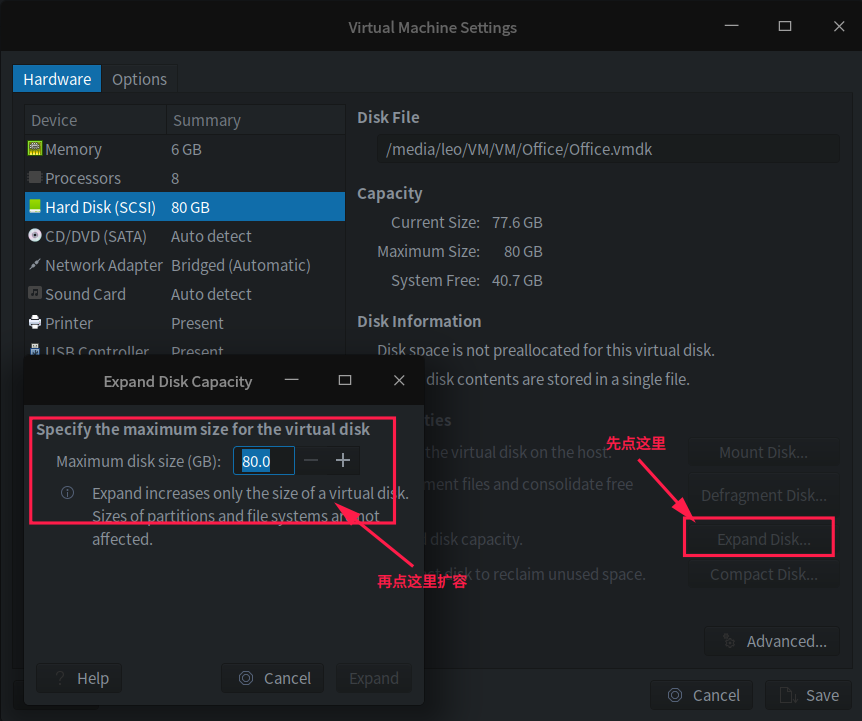
Task: Select the Sound Card device row
Action: pos(185,294)
